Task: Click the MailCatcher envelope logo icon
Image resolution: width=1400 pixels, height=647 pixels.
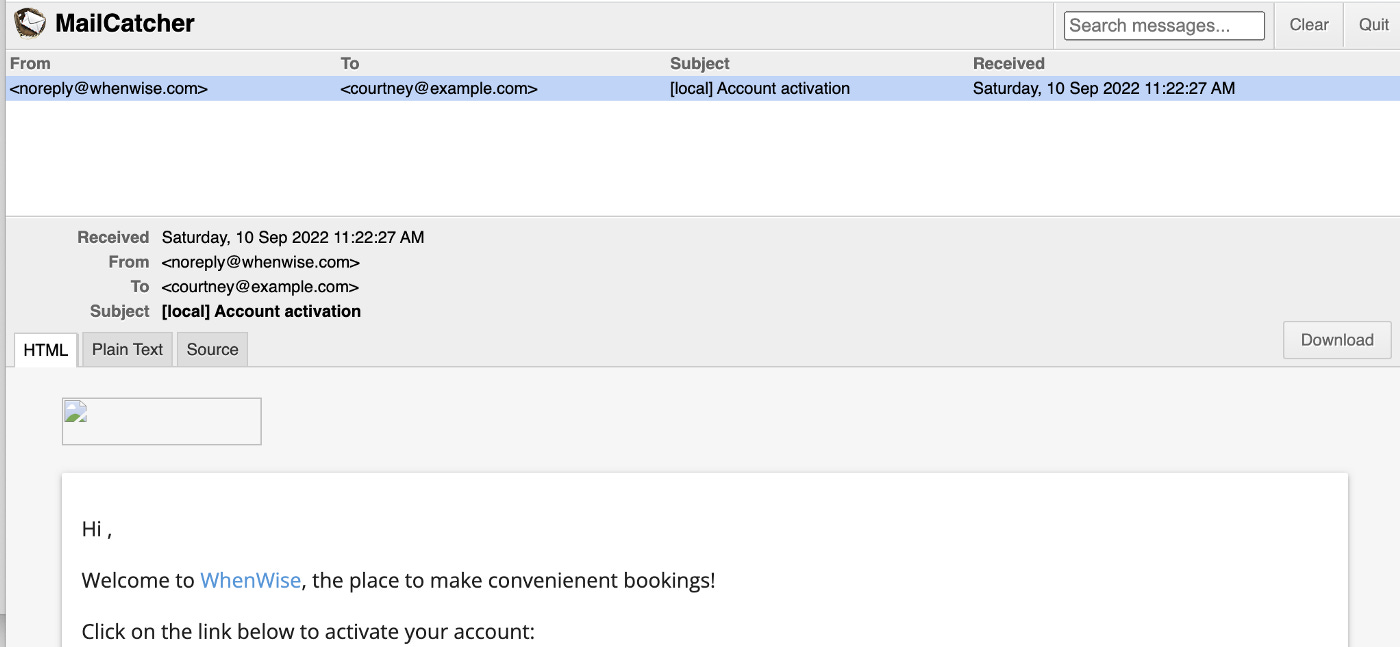Action: coord(29,22)
